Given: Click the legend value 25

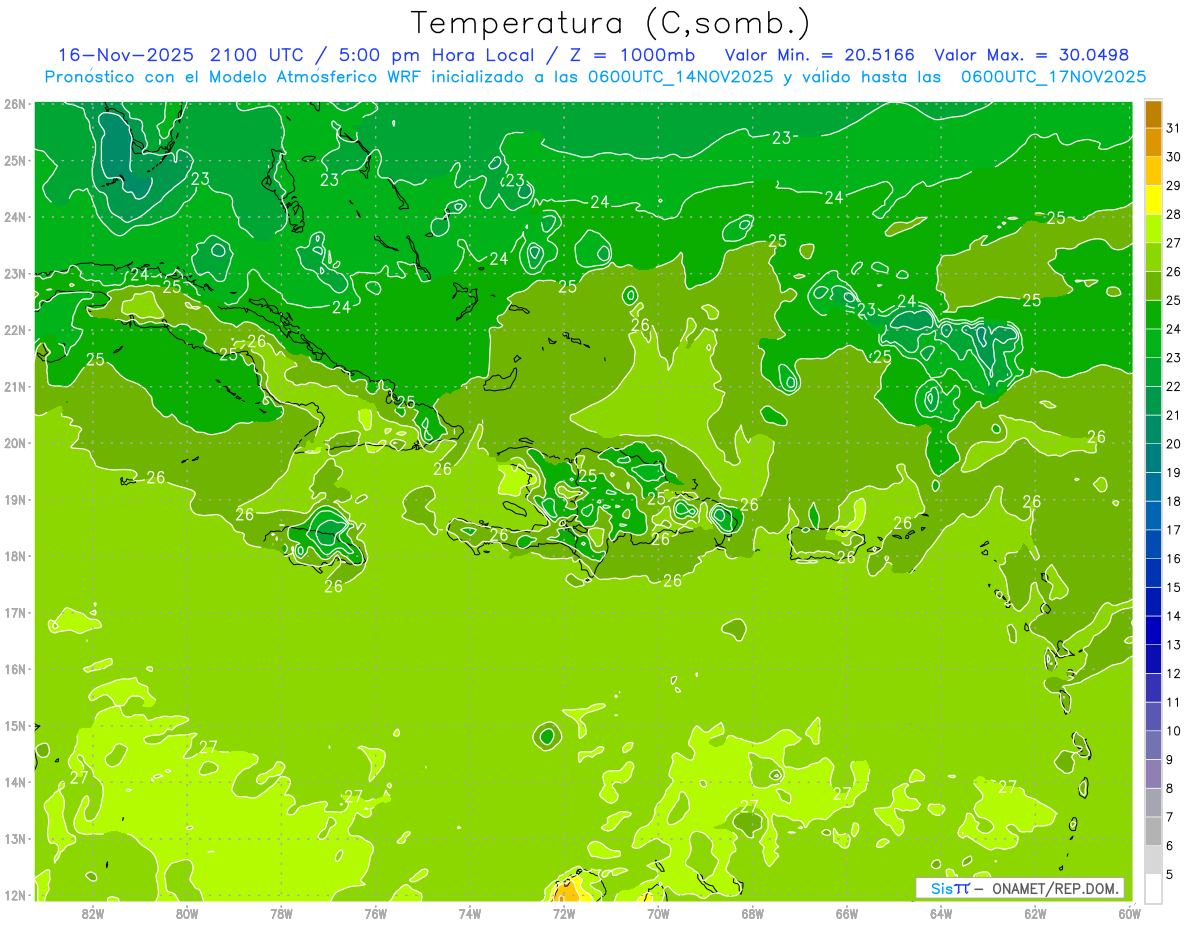Looking at the screenshot, I should click(1173, 300).
